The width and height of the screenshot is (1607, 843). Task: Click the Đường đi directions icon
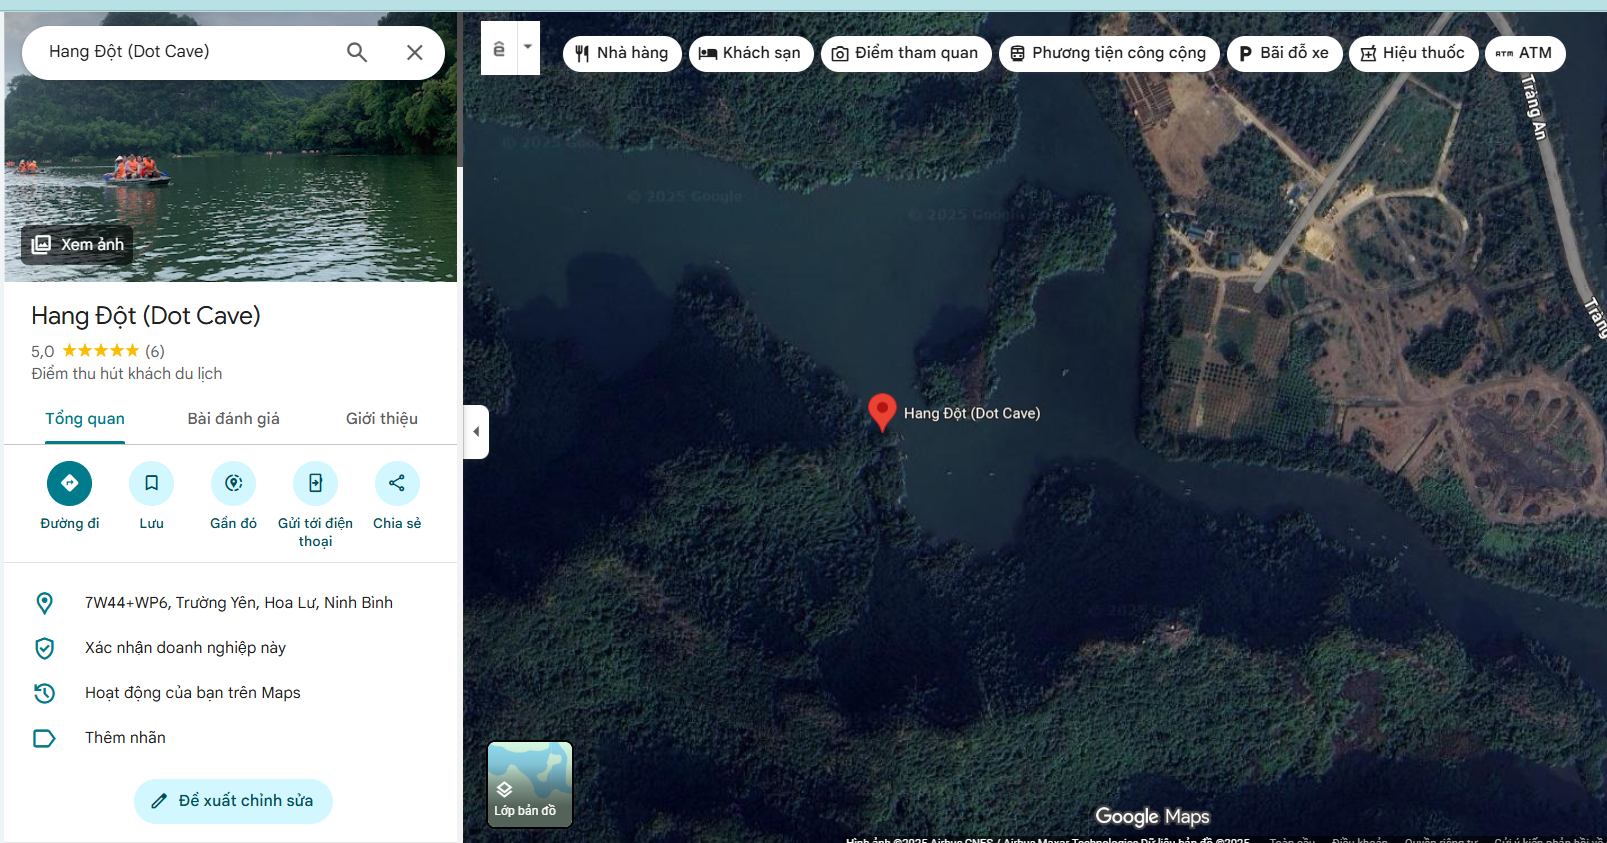(x=69, y=484)
